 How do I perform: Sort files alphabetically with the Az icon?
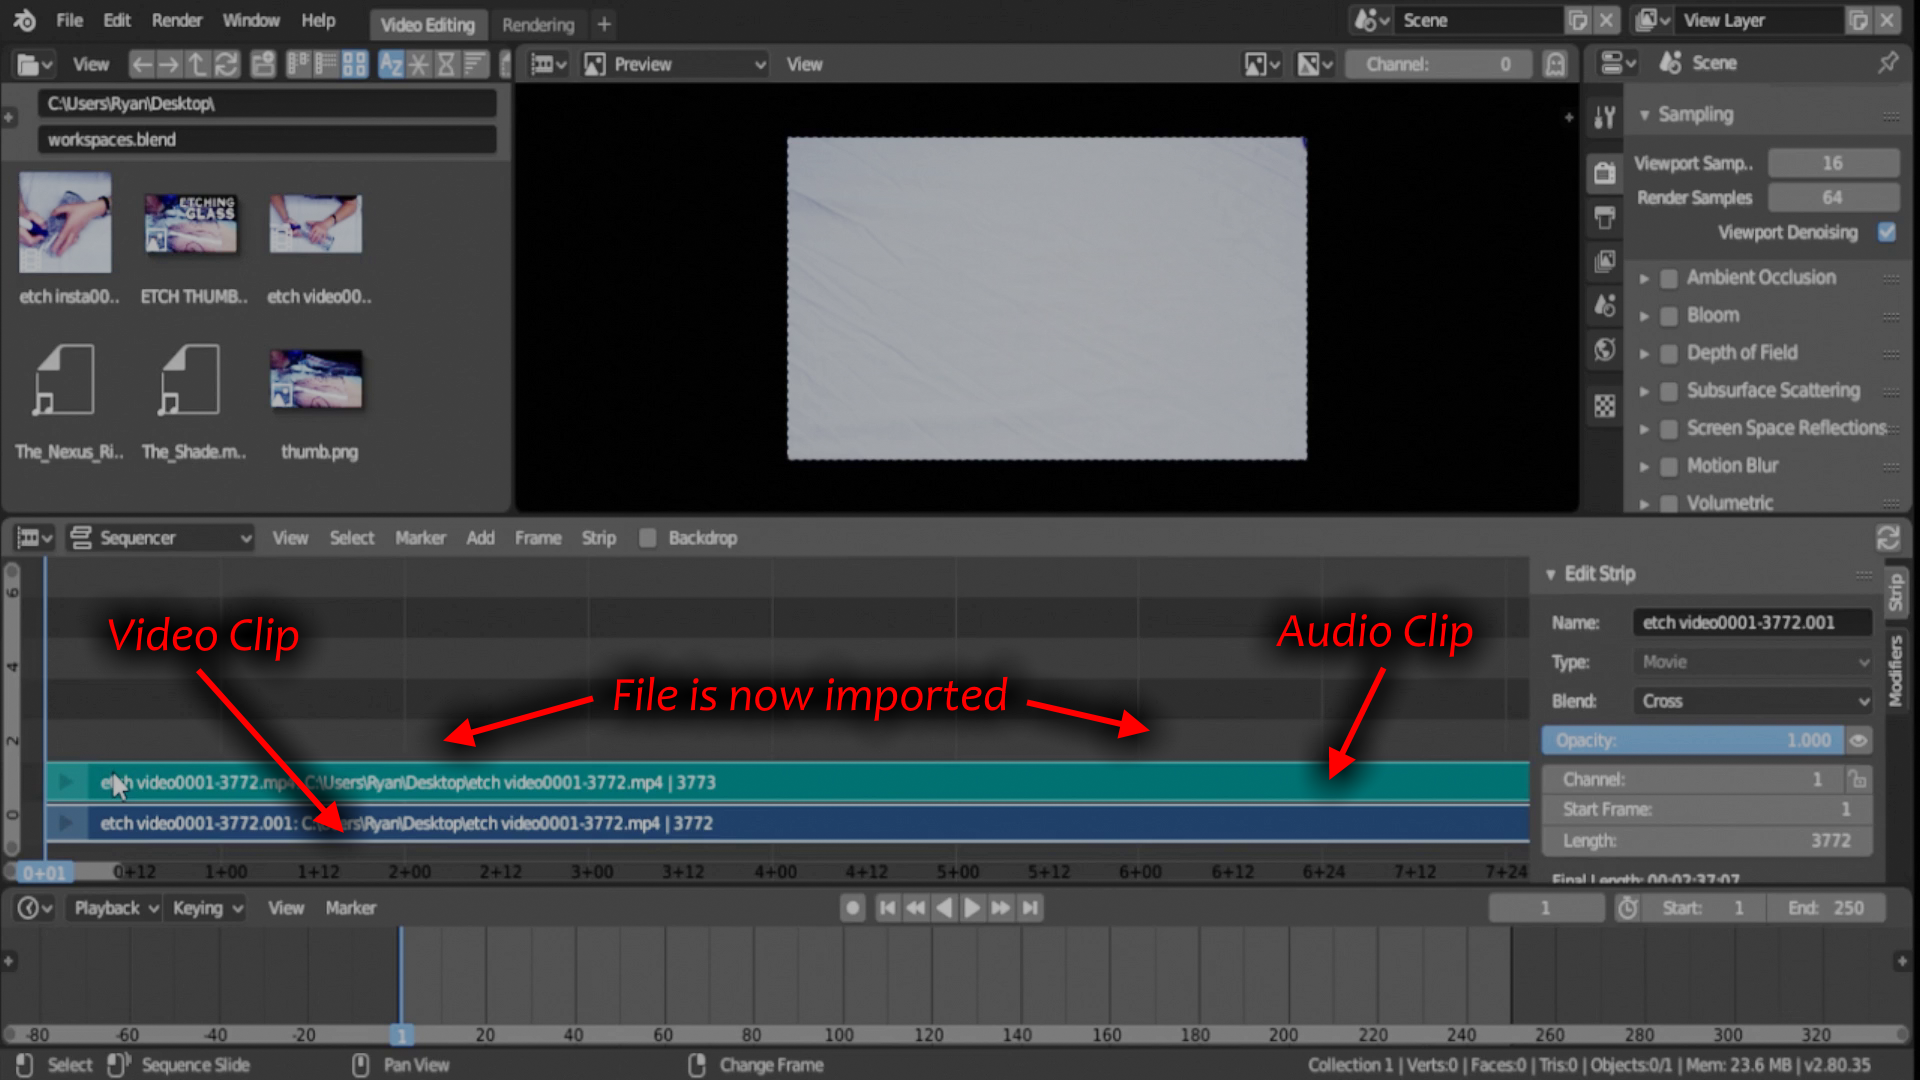[x=390, y=63]
